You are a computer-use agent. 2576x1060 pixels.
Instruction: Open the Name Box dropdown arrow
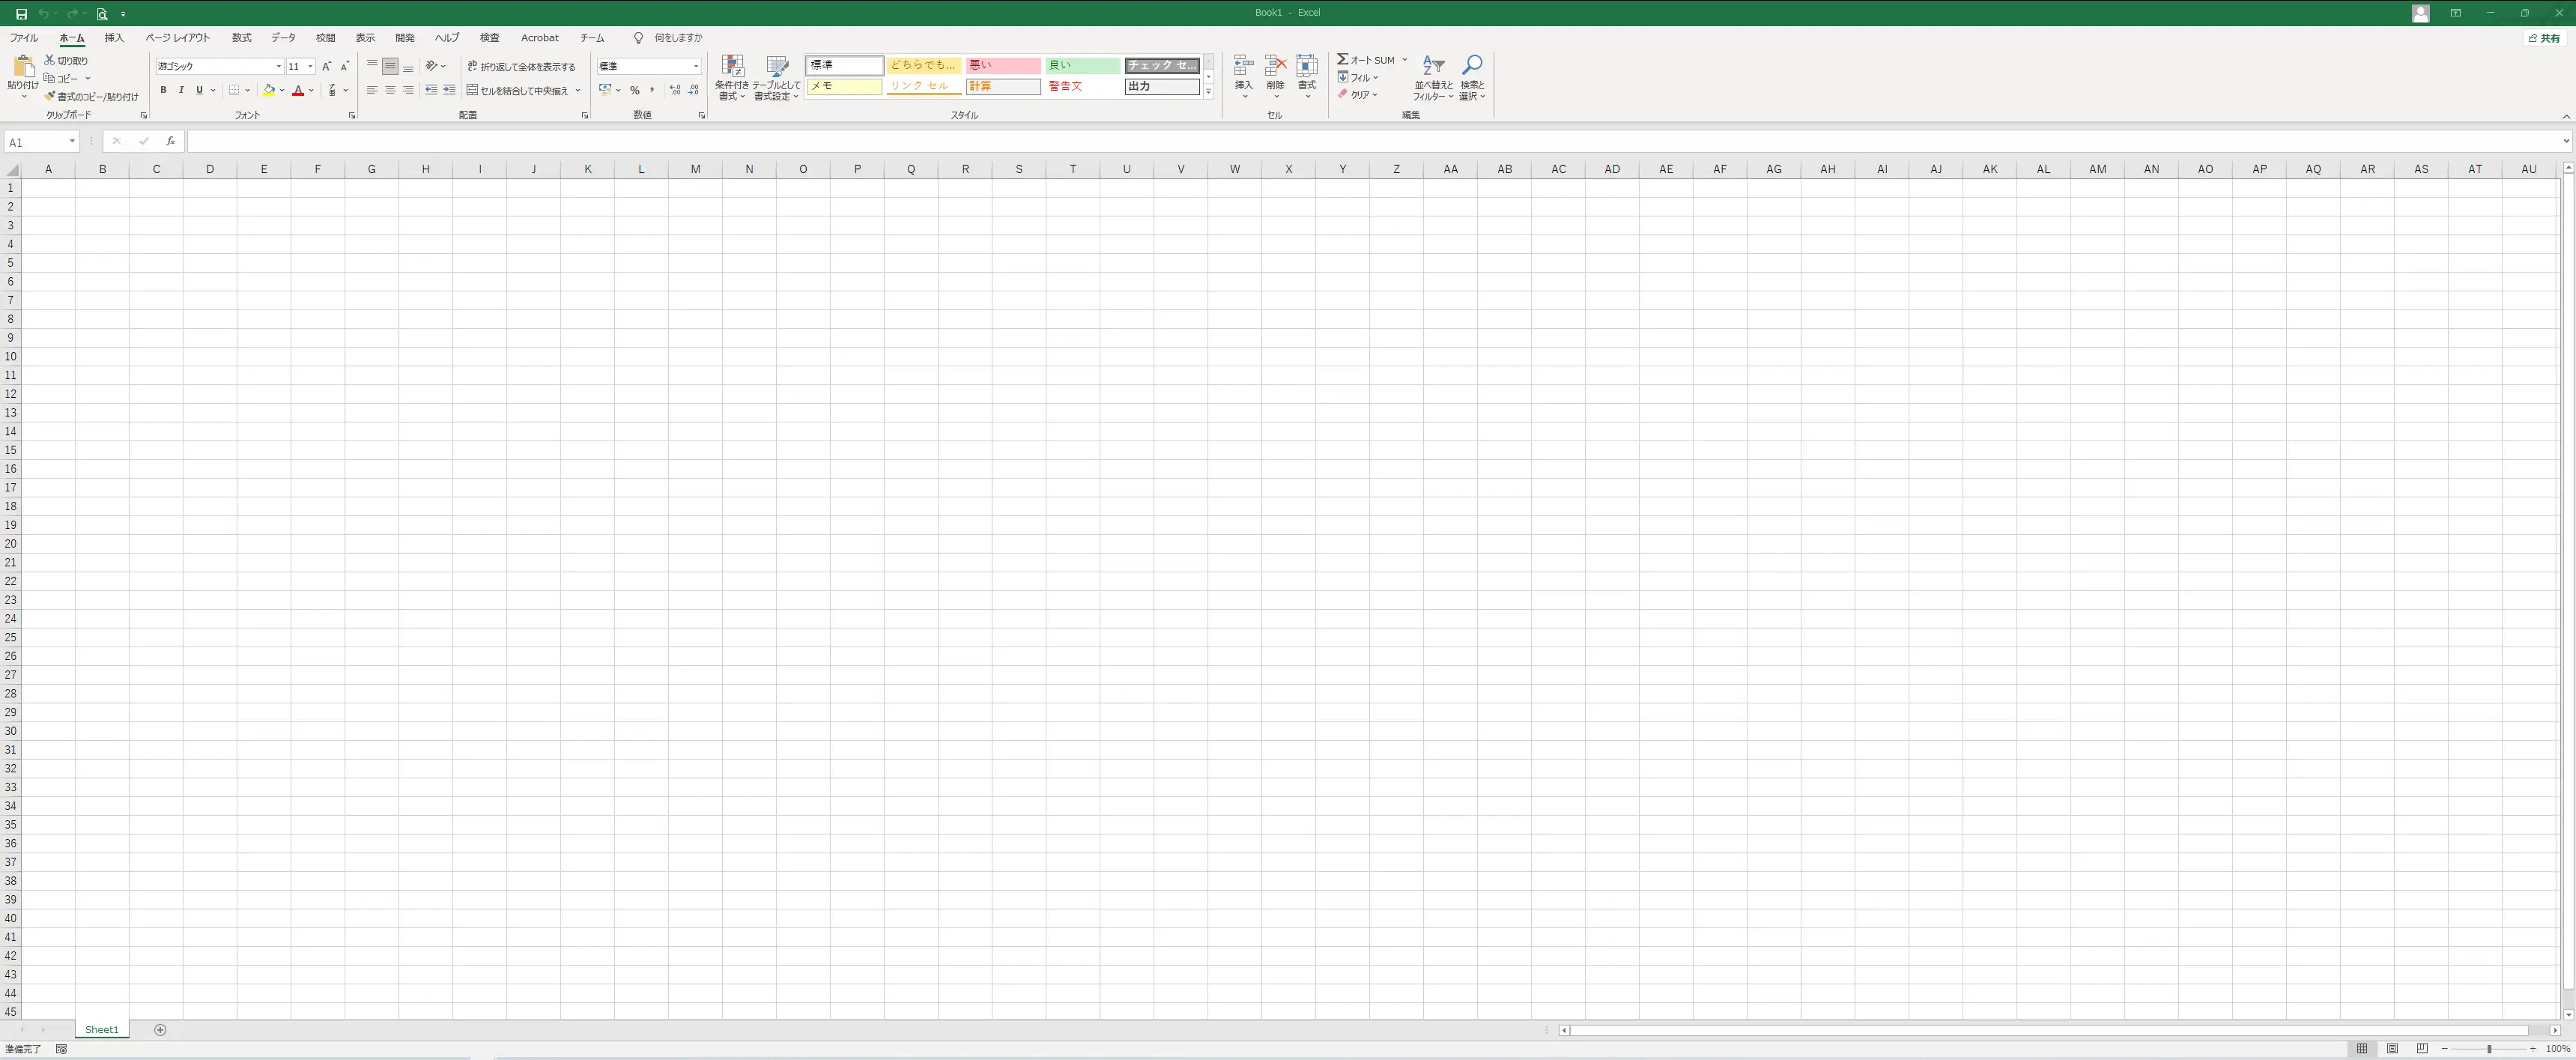(72, 142)
